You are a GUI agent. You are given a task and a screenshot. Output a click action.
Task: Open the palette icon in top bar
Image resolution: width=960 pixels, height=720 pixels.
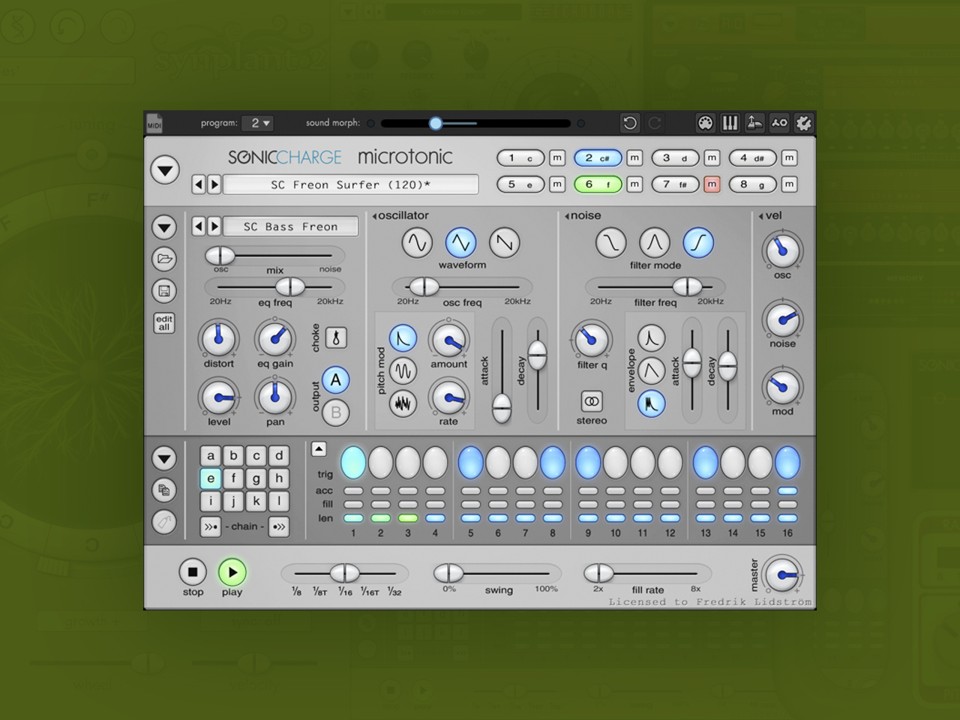pos(705,123)
